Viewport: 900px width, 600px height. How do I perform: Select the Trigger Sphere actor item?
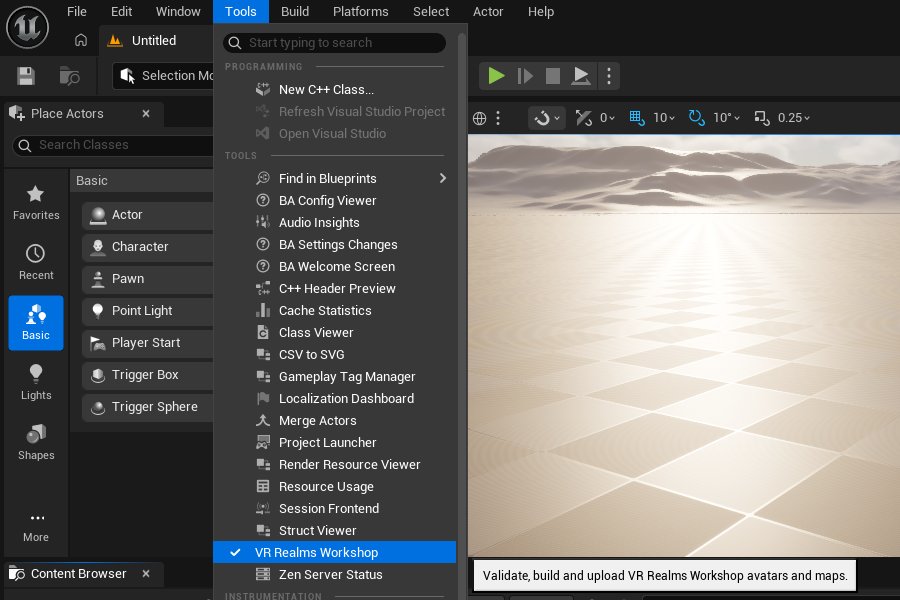click(x=148, y=407)
